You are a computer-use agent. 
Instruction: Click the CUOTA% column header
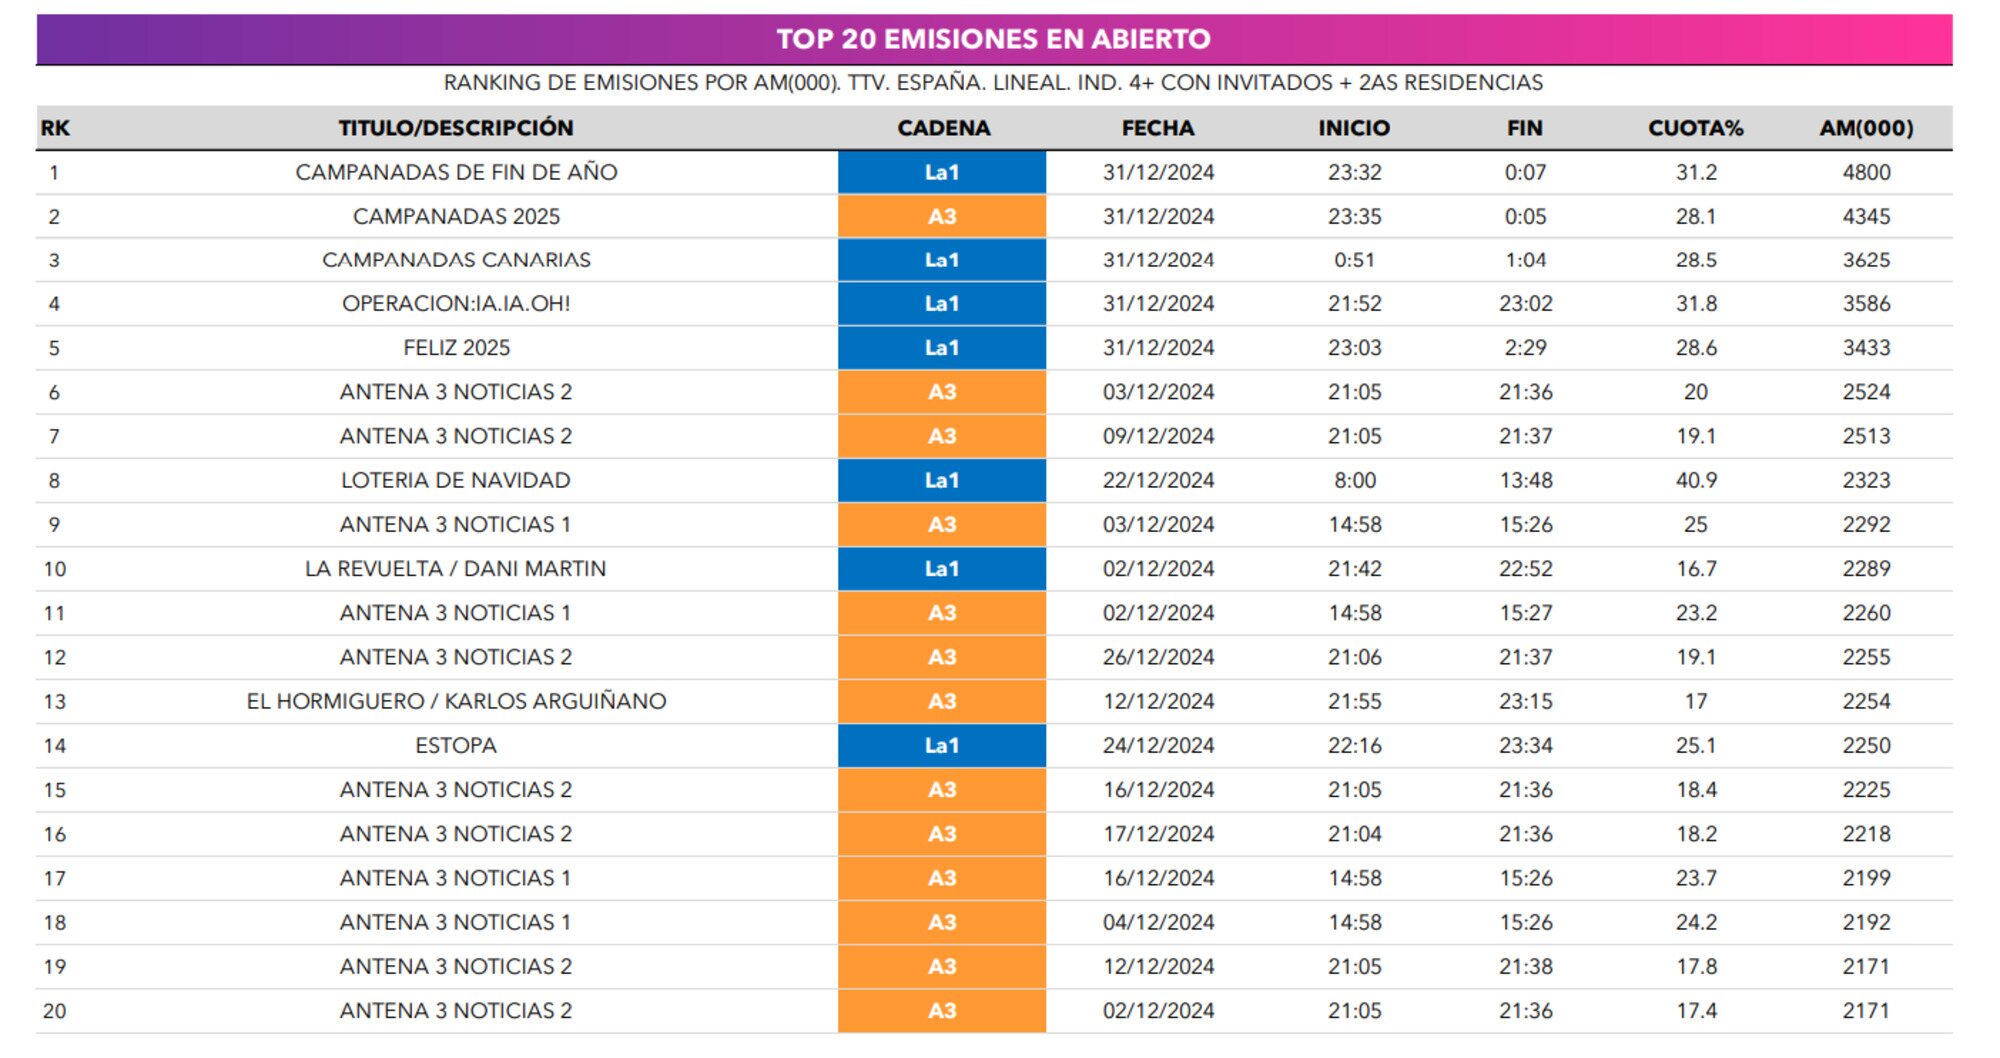tap(1695, 128)
